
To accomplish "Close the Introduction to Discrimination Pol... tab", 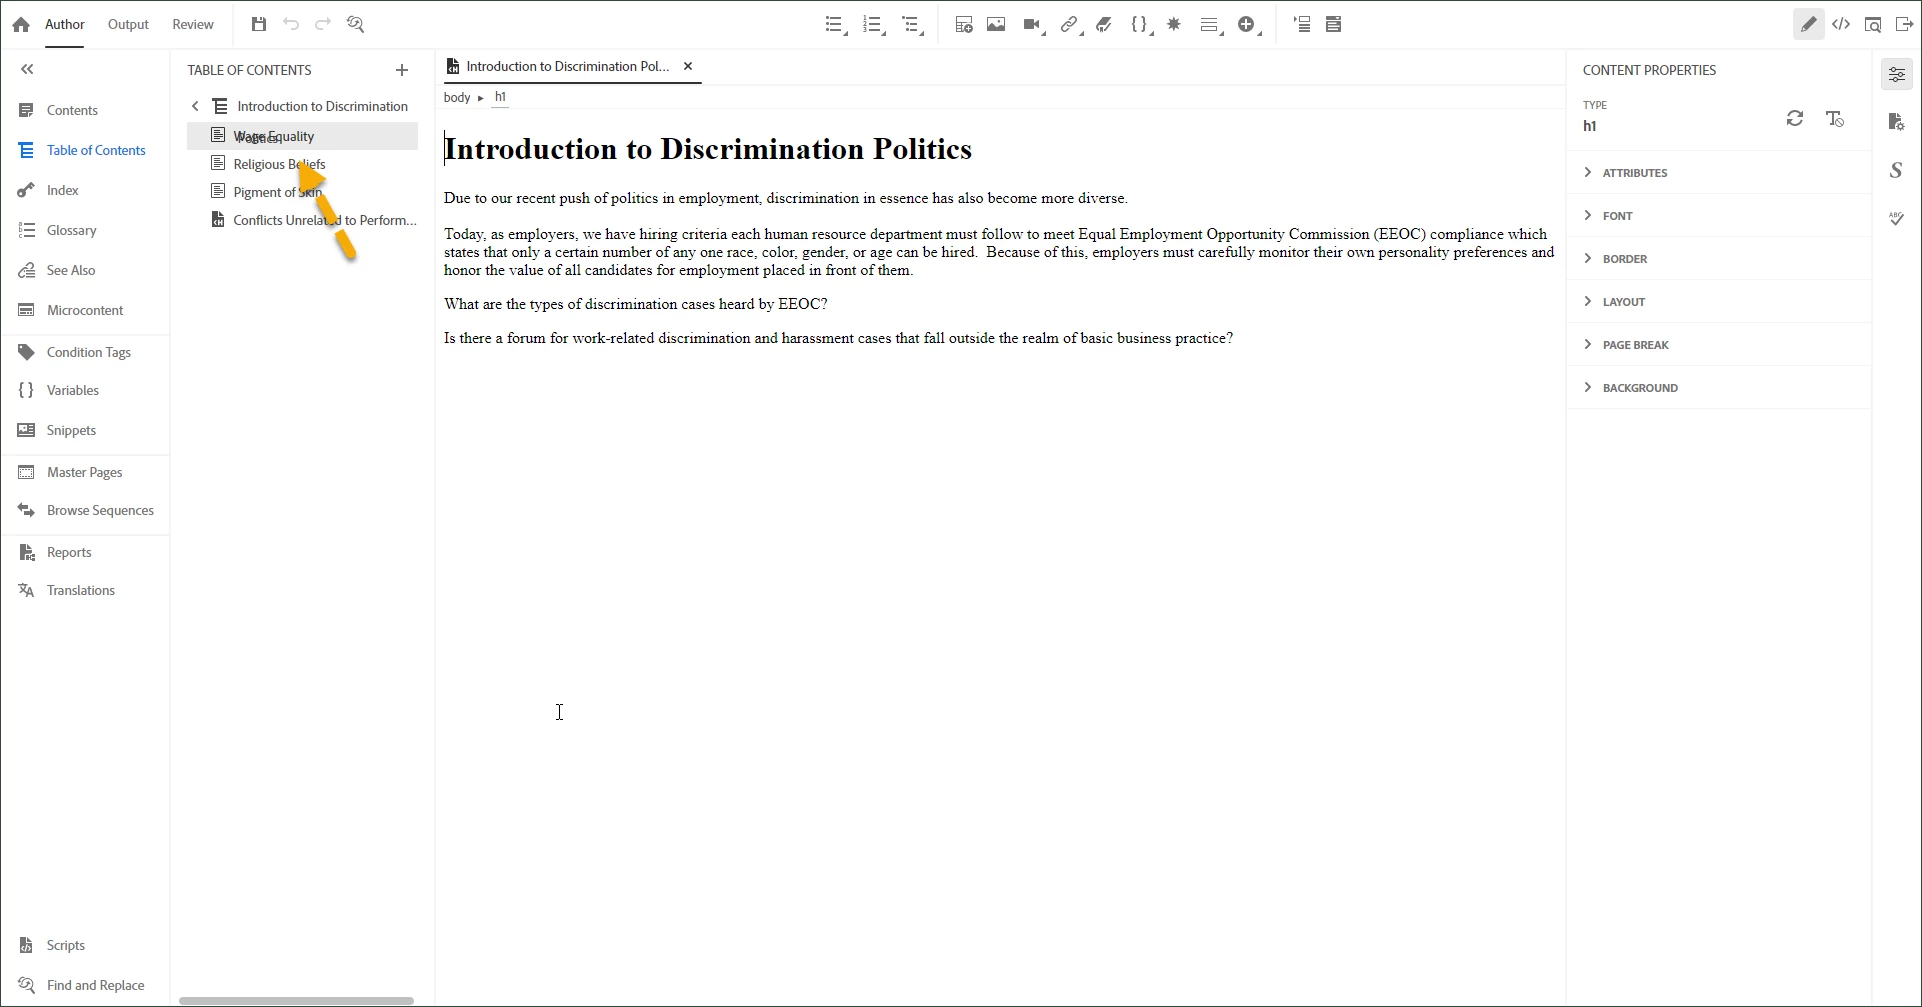I will click(x=688, y=66).
